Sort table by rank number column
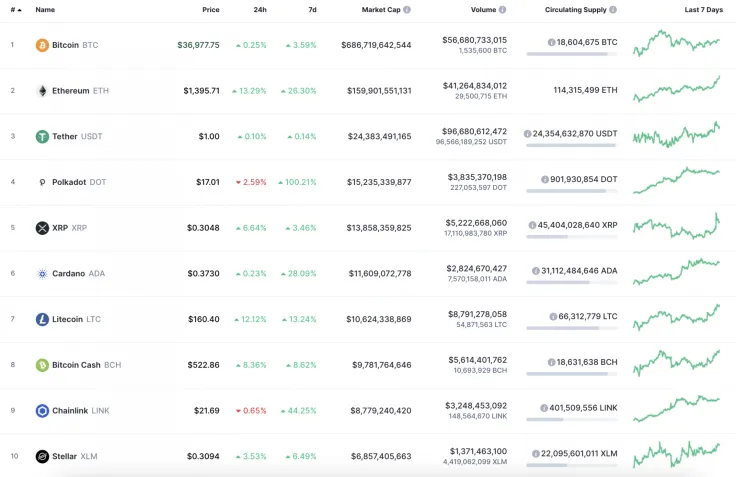The width and height of the screenshot is (736, 477). 16,9
